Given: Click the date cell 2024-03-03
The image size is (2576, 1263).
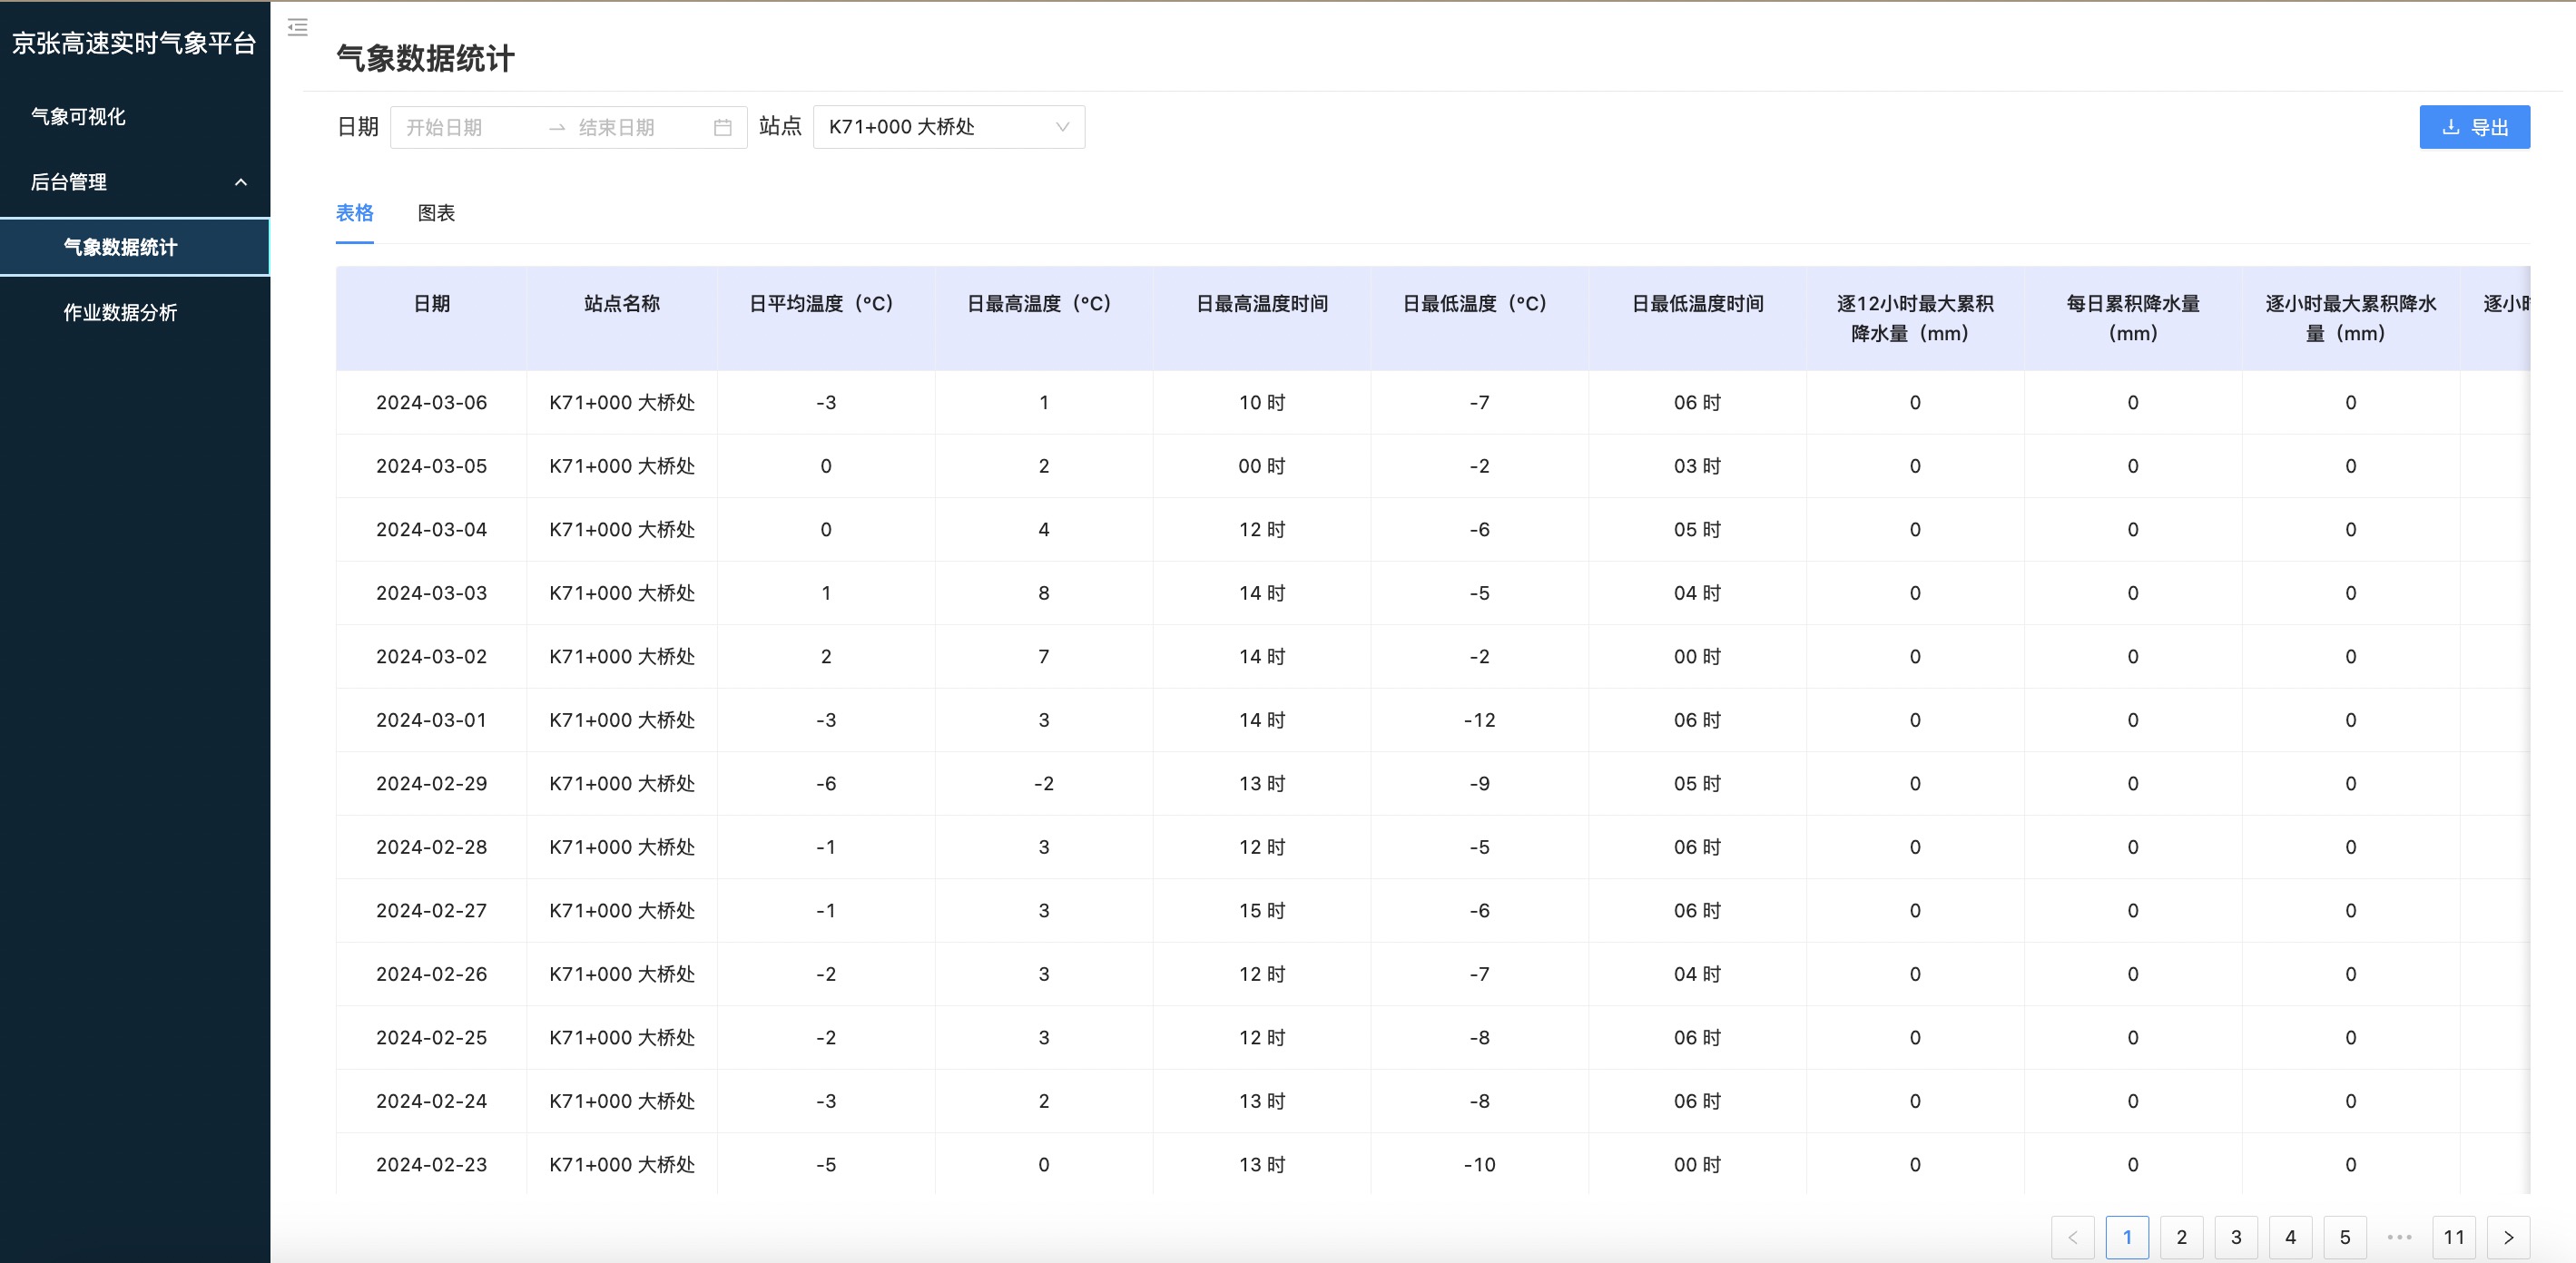Looking at the screenshot, I should click(431, 593).
